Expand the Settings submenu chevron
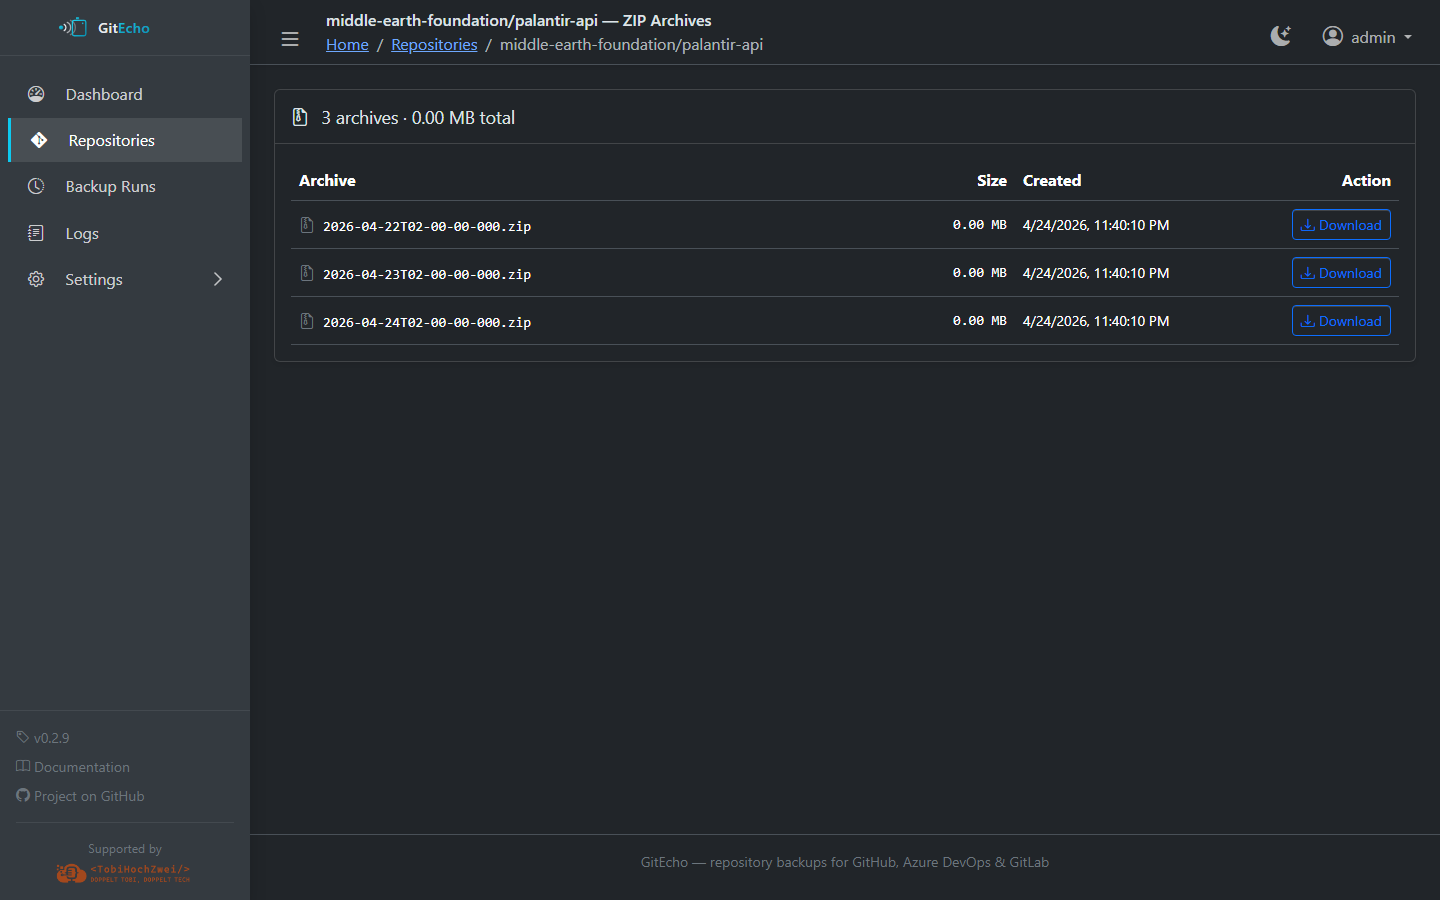 [x=218, y=280]
